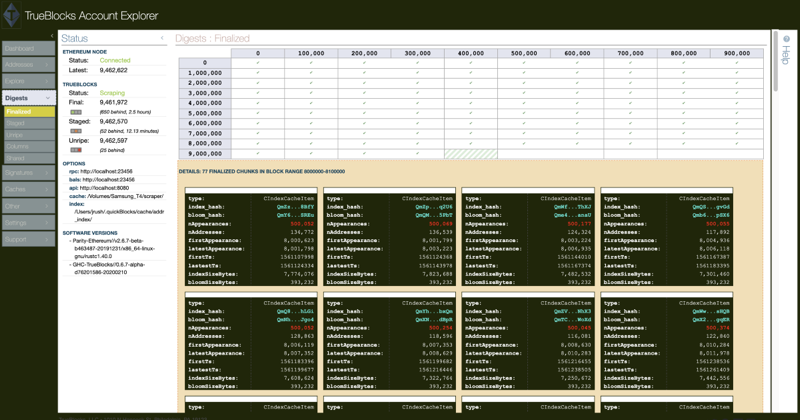Screen dimensions: 800x420
Task: Click index_hash link in card with 128,863 addresses
Action: (x=295, y=311)
